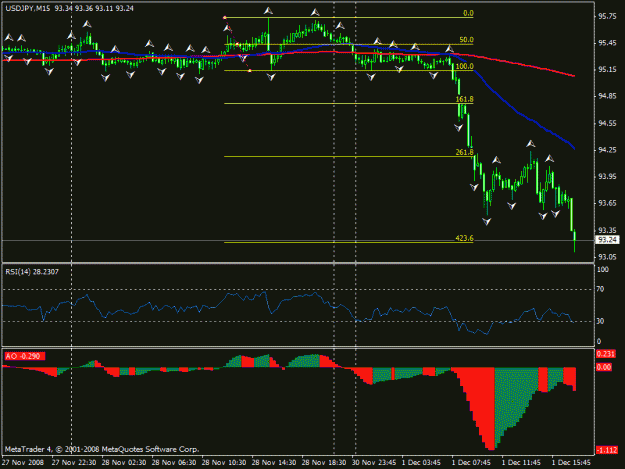
Task: Click the RSI scale value 30
Action: [600, 321]
